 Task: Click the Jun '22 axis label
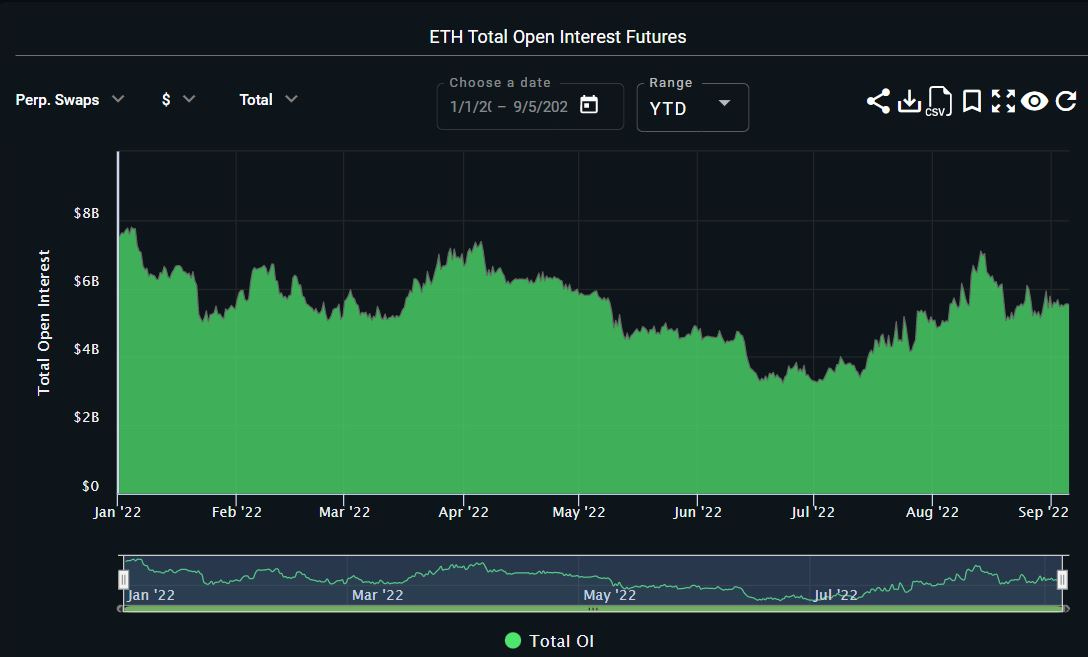697,512
